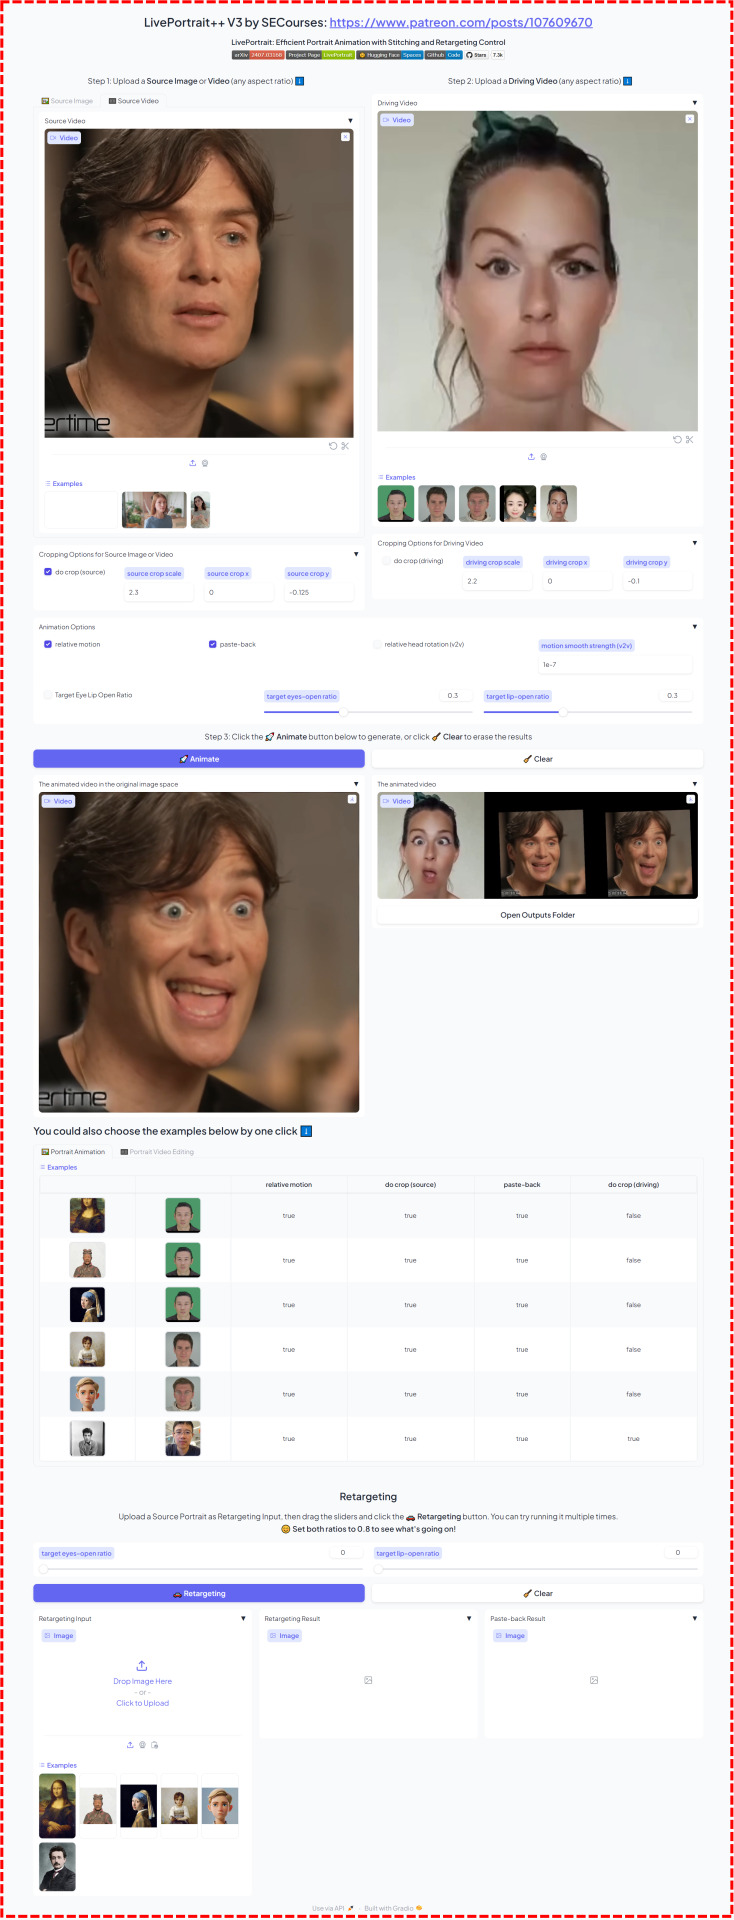The height and width of the screenshot is (1920, 734).
Task: Enable Target Eye Lip Open Ratio
Action: tap(48, 695)
